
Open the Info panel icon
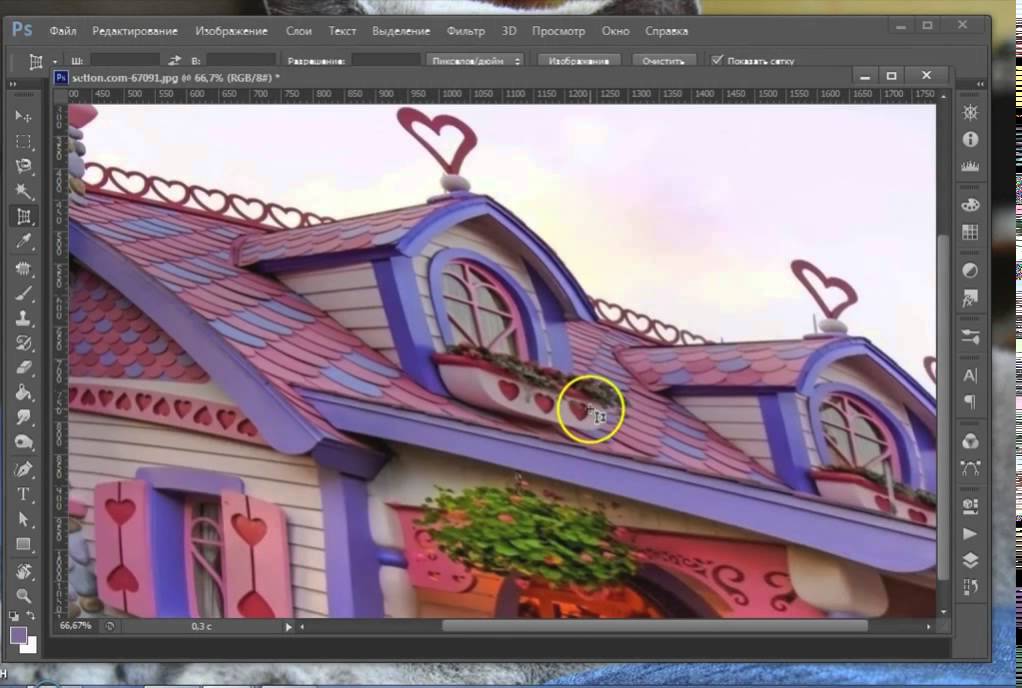coord(970,139)
